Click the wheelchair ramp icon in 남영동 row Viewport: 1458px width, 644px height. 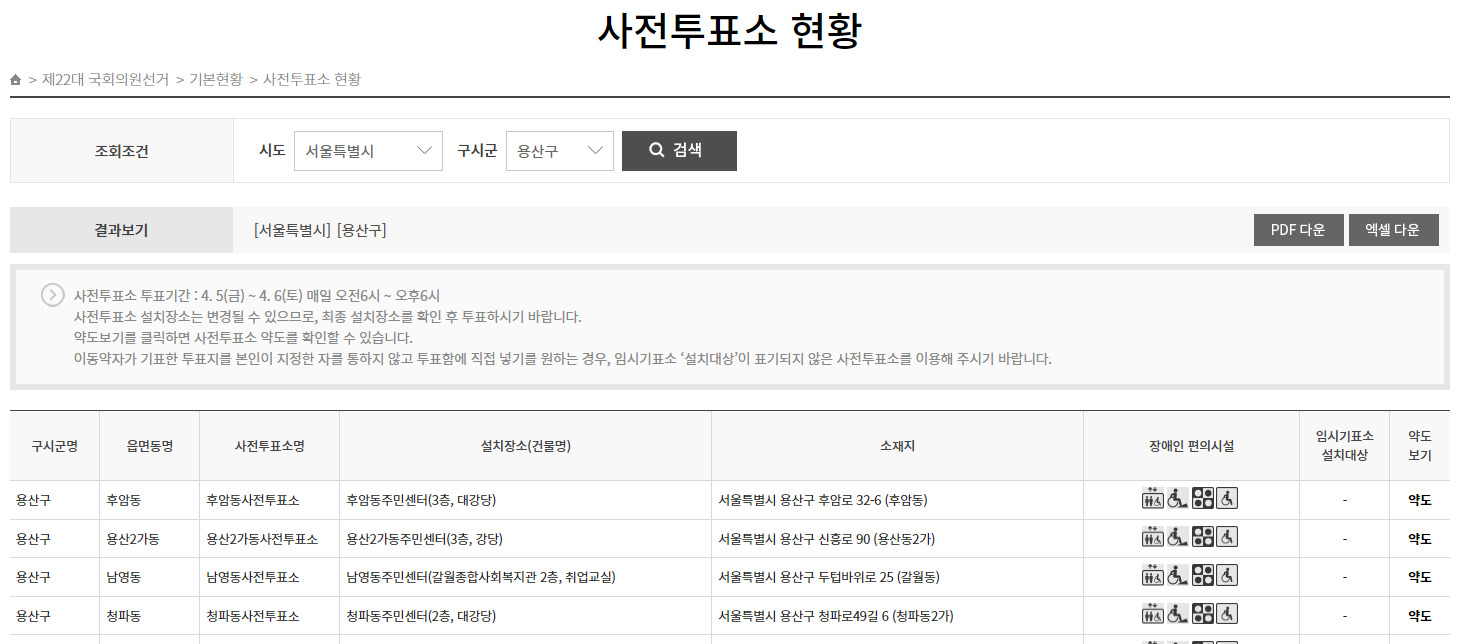tap(1177, 576)
